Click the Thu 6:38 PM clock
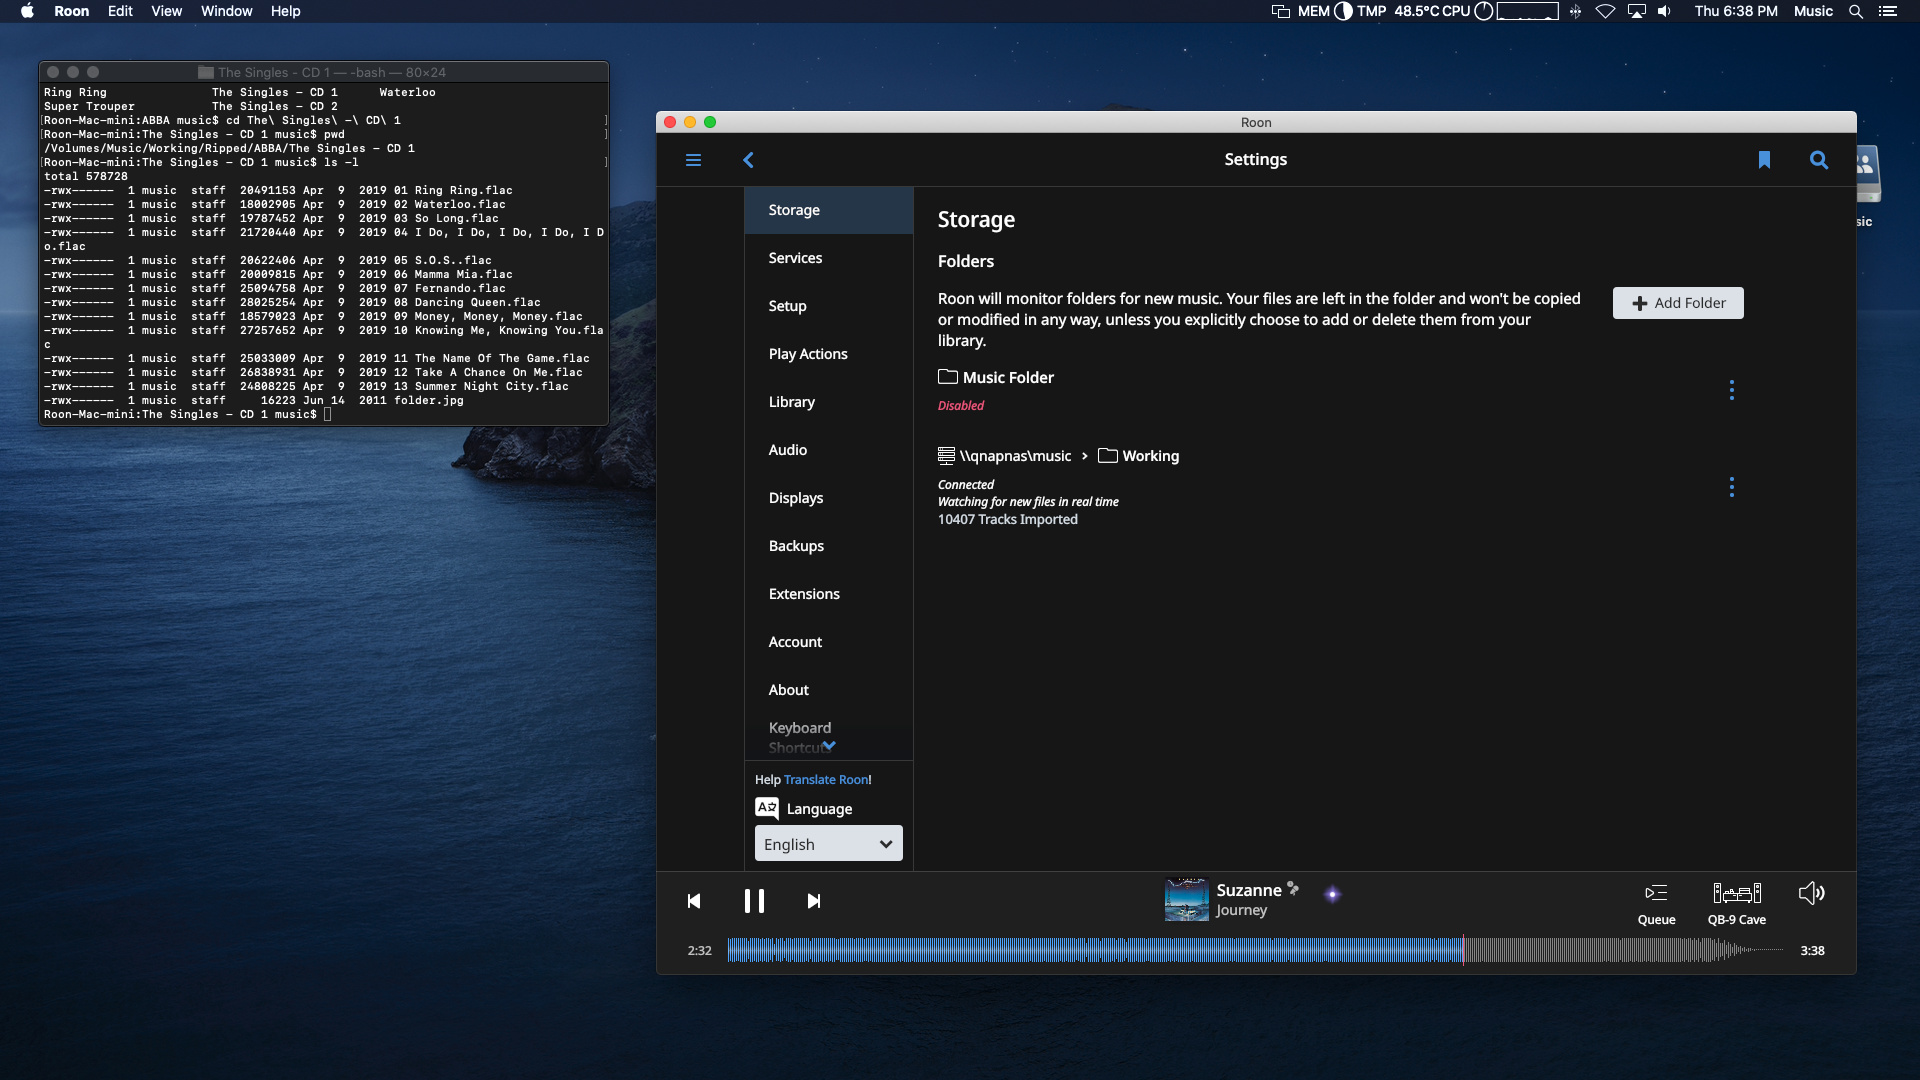 [x=1736, y=11]
